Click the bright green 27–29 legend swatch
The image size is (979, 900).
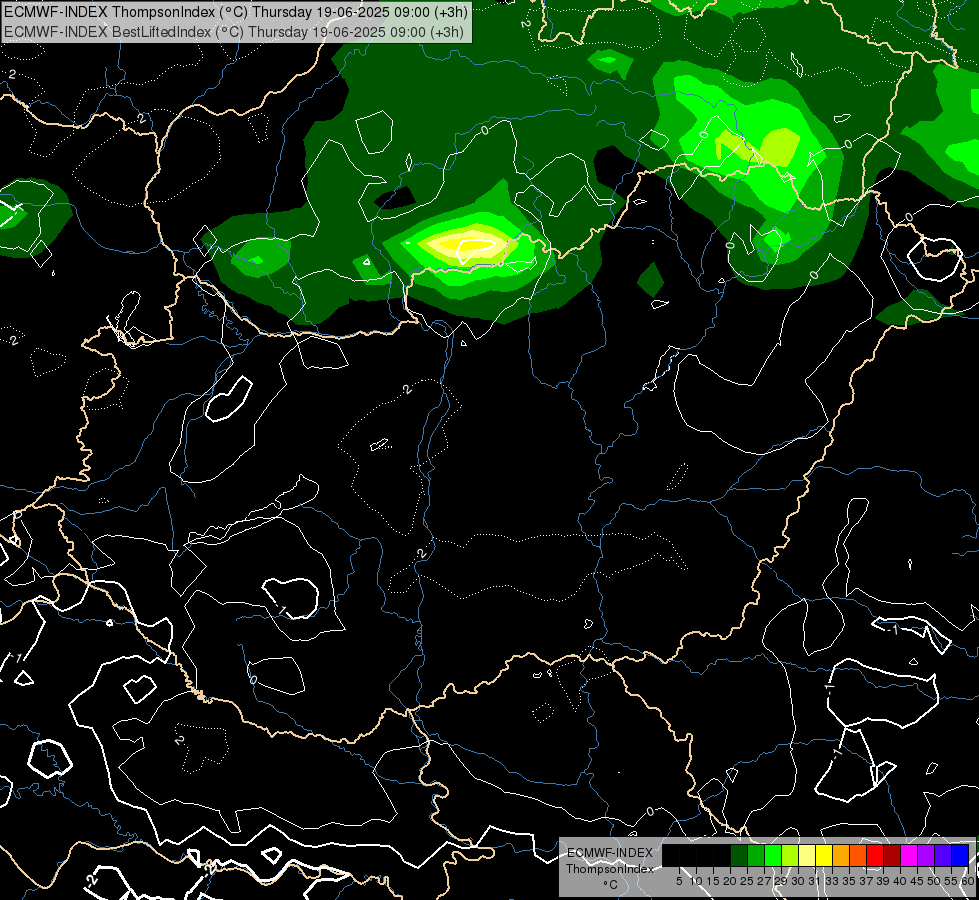coord(773,856)
